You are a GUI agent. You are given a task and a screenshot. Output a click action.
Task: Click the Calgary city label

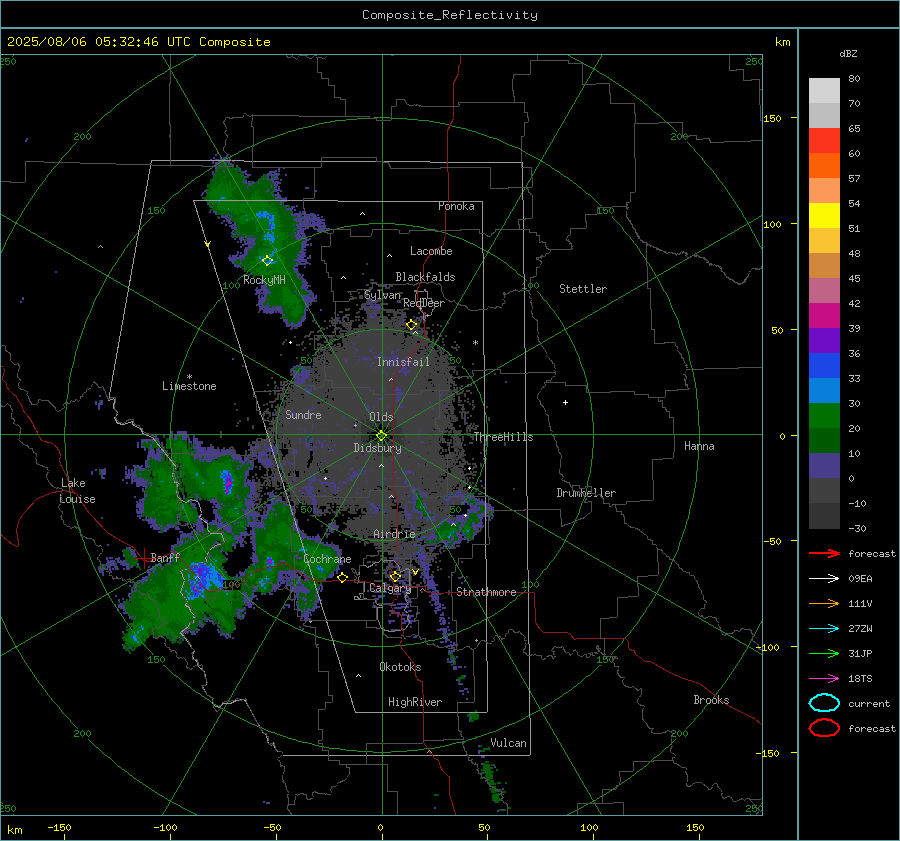point(390,588)
